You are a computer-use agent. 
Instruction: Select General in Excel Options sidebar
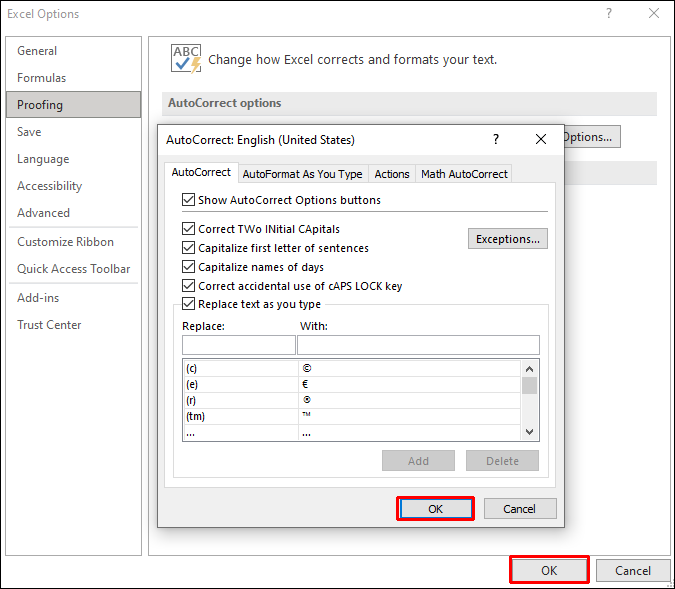(73, 51)
